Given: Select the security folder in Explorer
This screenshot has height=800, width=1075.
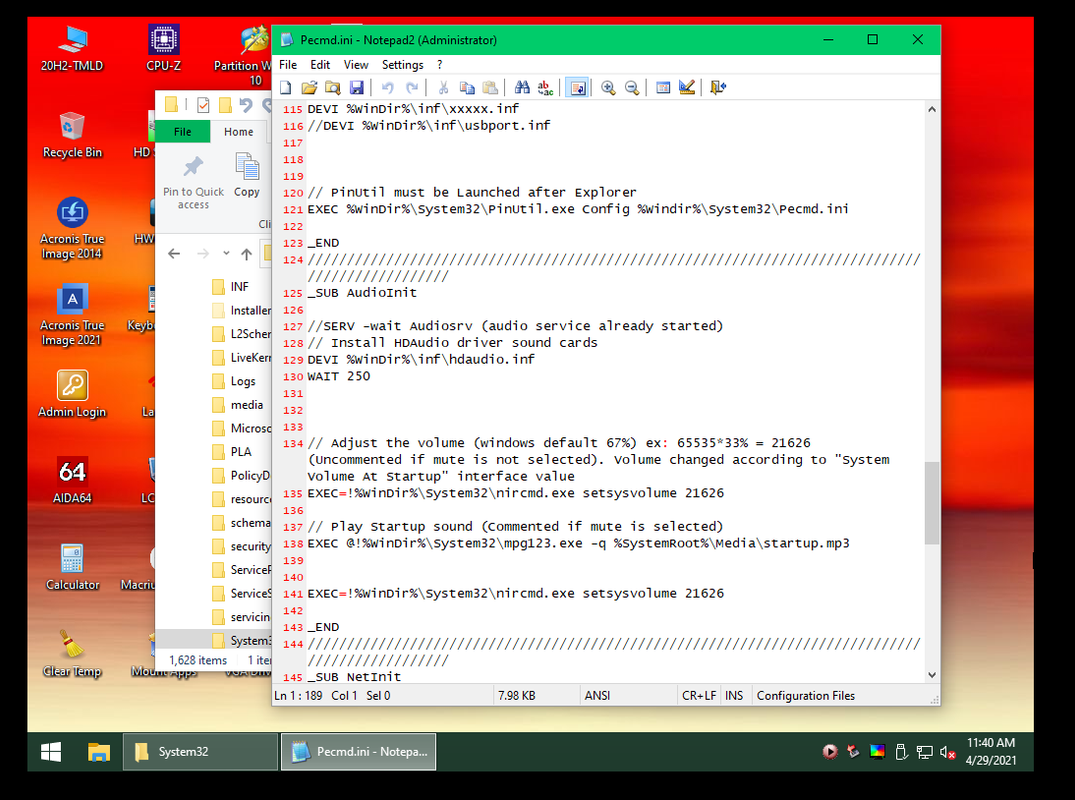Looking at the screenshot, I should click(x=241, y=546).
